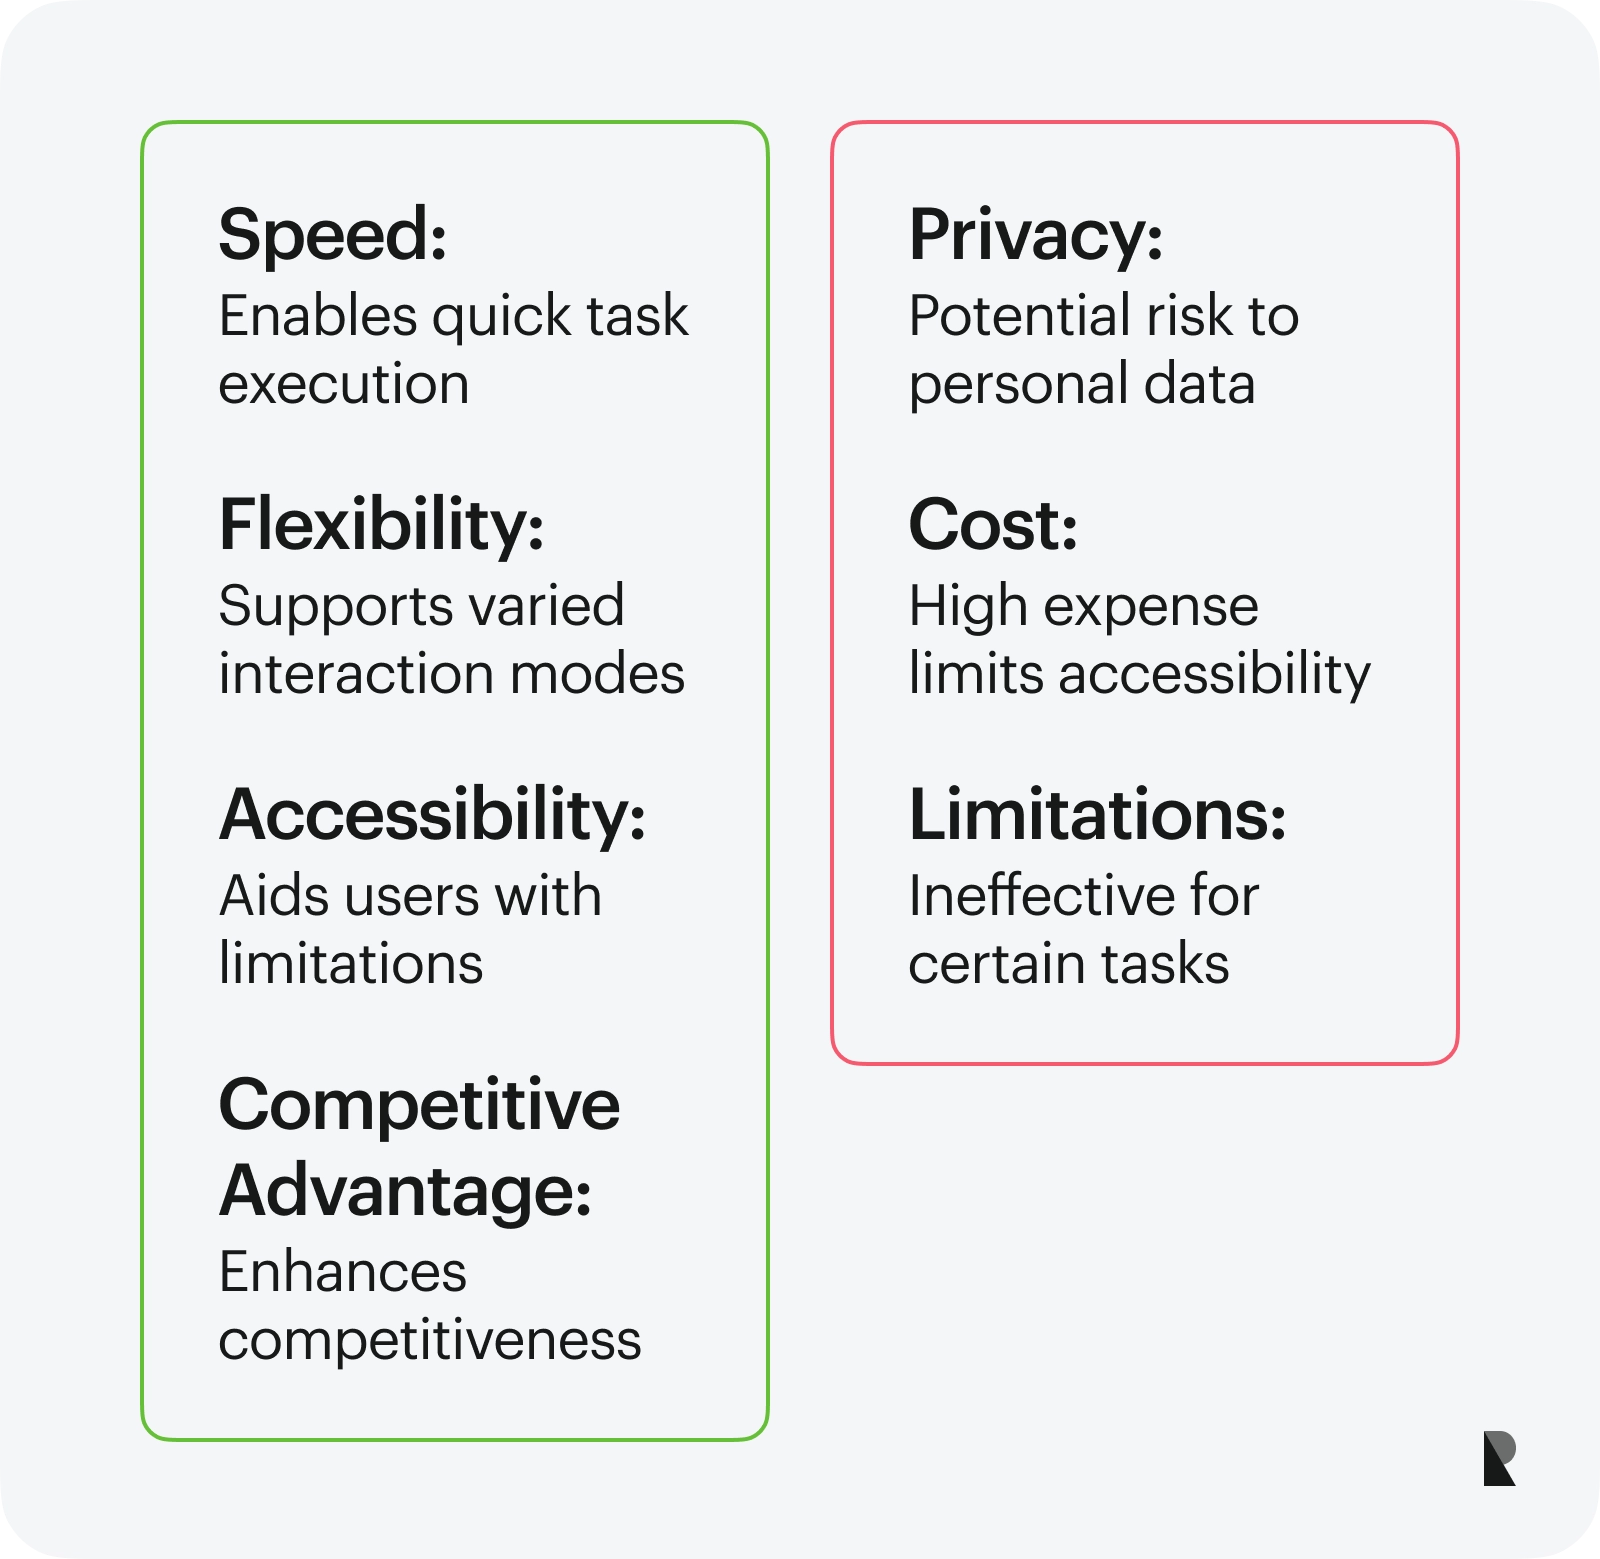Viewport: 1600px width, 1559px height.
Task: Select the "Enables quick task" text line
Action: click(453, 317)
